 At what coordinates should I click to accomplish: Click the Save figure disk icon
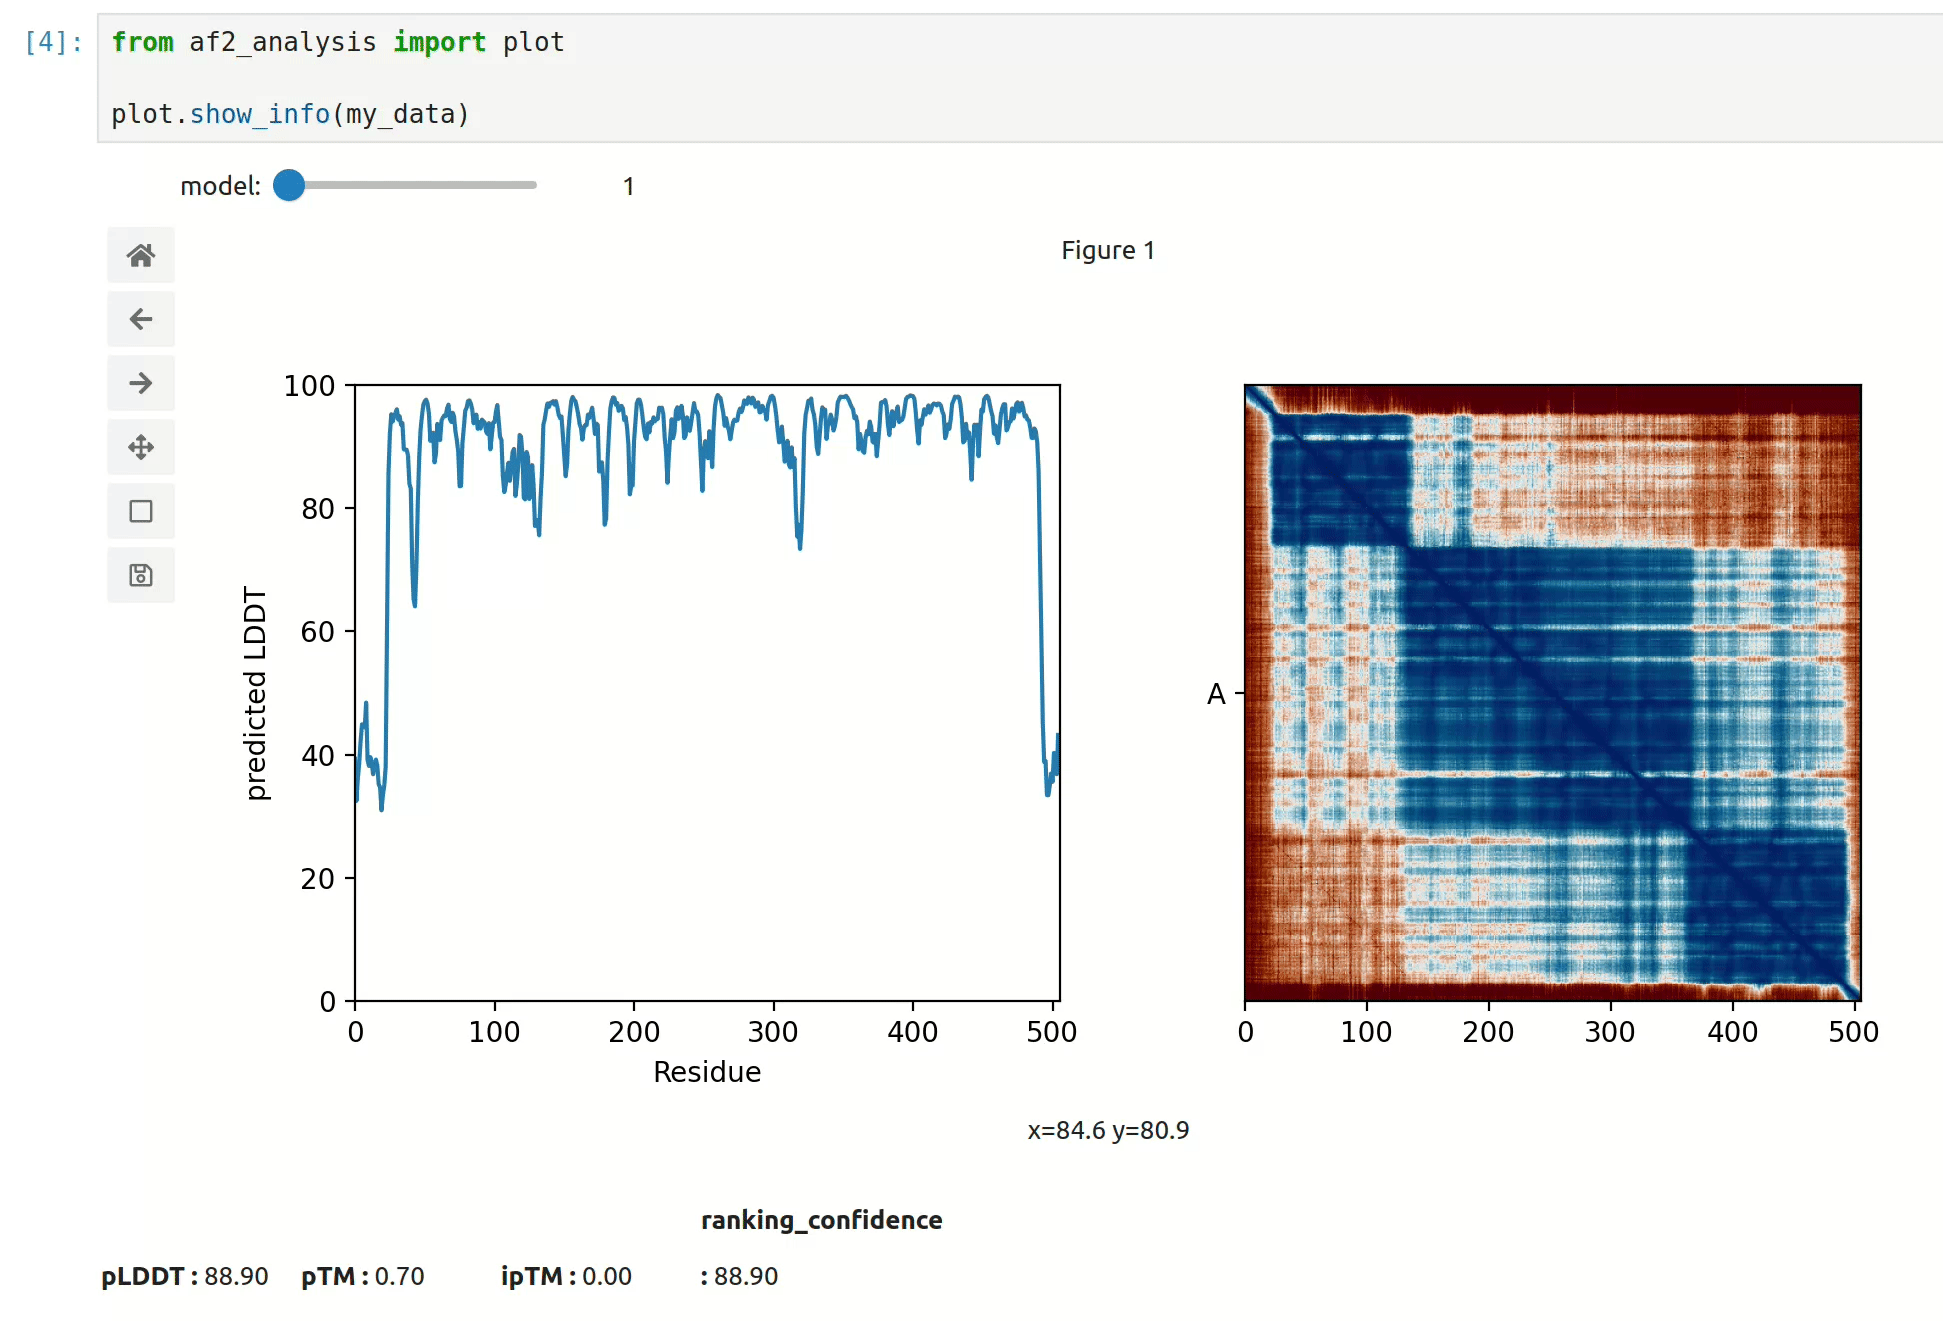[141, 575]
